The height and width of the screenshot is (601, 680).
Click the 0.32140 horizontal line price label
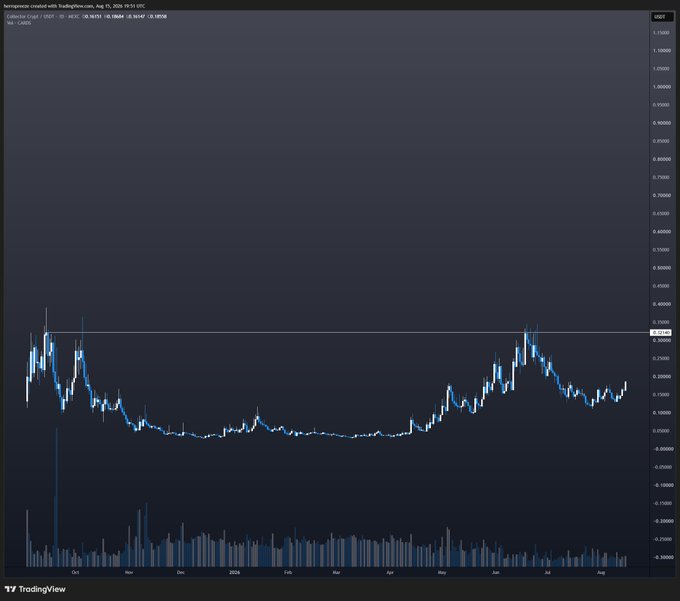point(661,333)
